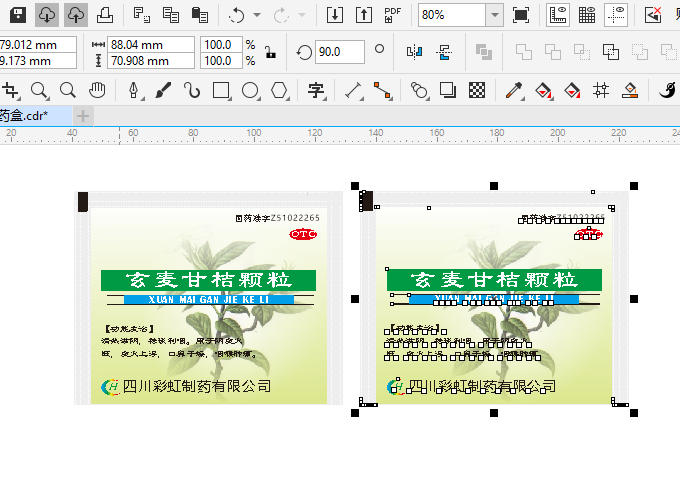This screenshot has width=680, height=493.
Task: Toggle the show grid button
Action: tap(587, 15)
